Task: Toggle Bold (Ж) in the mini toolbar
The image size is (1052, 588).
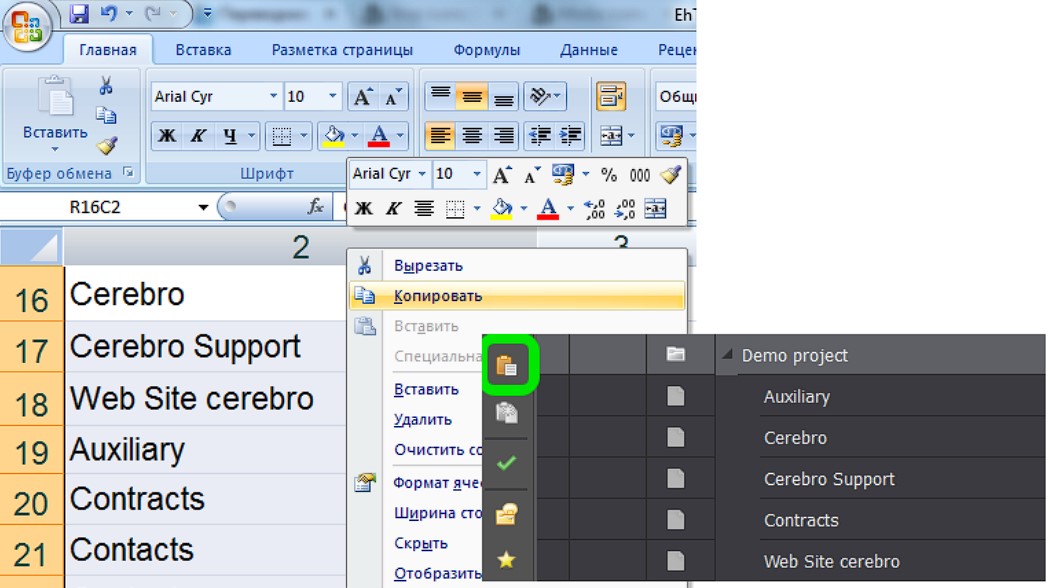Action: [364, 209]
